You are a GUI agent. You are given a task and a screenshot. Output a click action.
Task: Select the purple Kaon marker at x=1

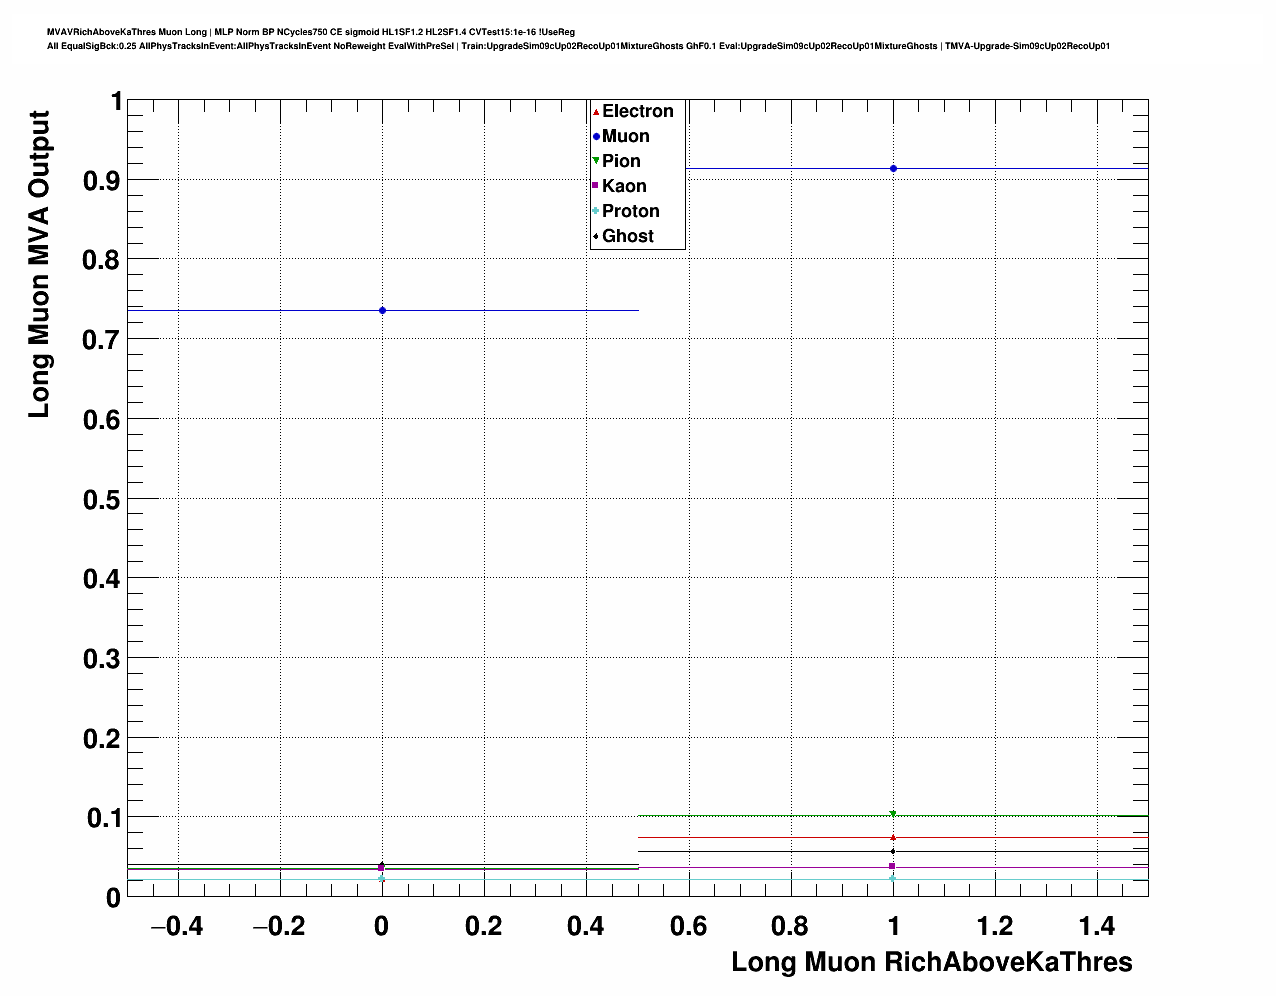click(892, 866)
